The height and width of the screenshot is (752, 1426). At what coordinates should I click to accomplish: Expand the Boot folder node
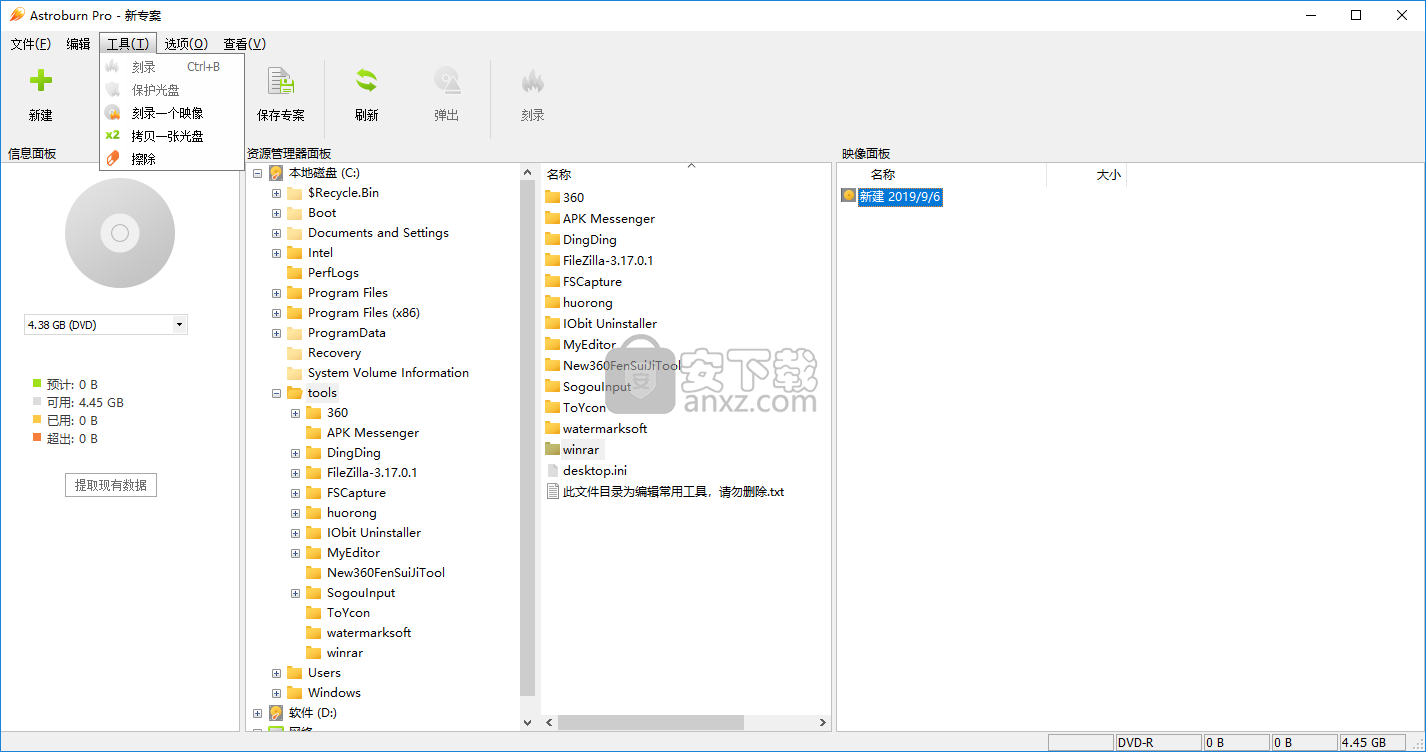[277, 213]
